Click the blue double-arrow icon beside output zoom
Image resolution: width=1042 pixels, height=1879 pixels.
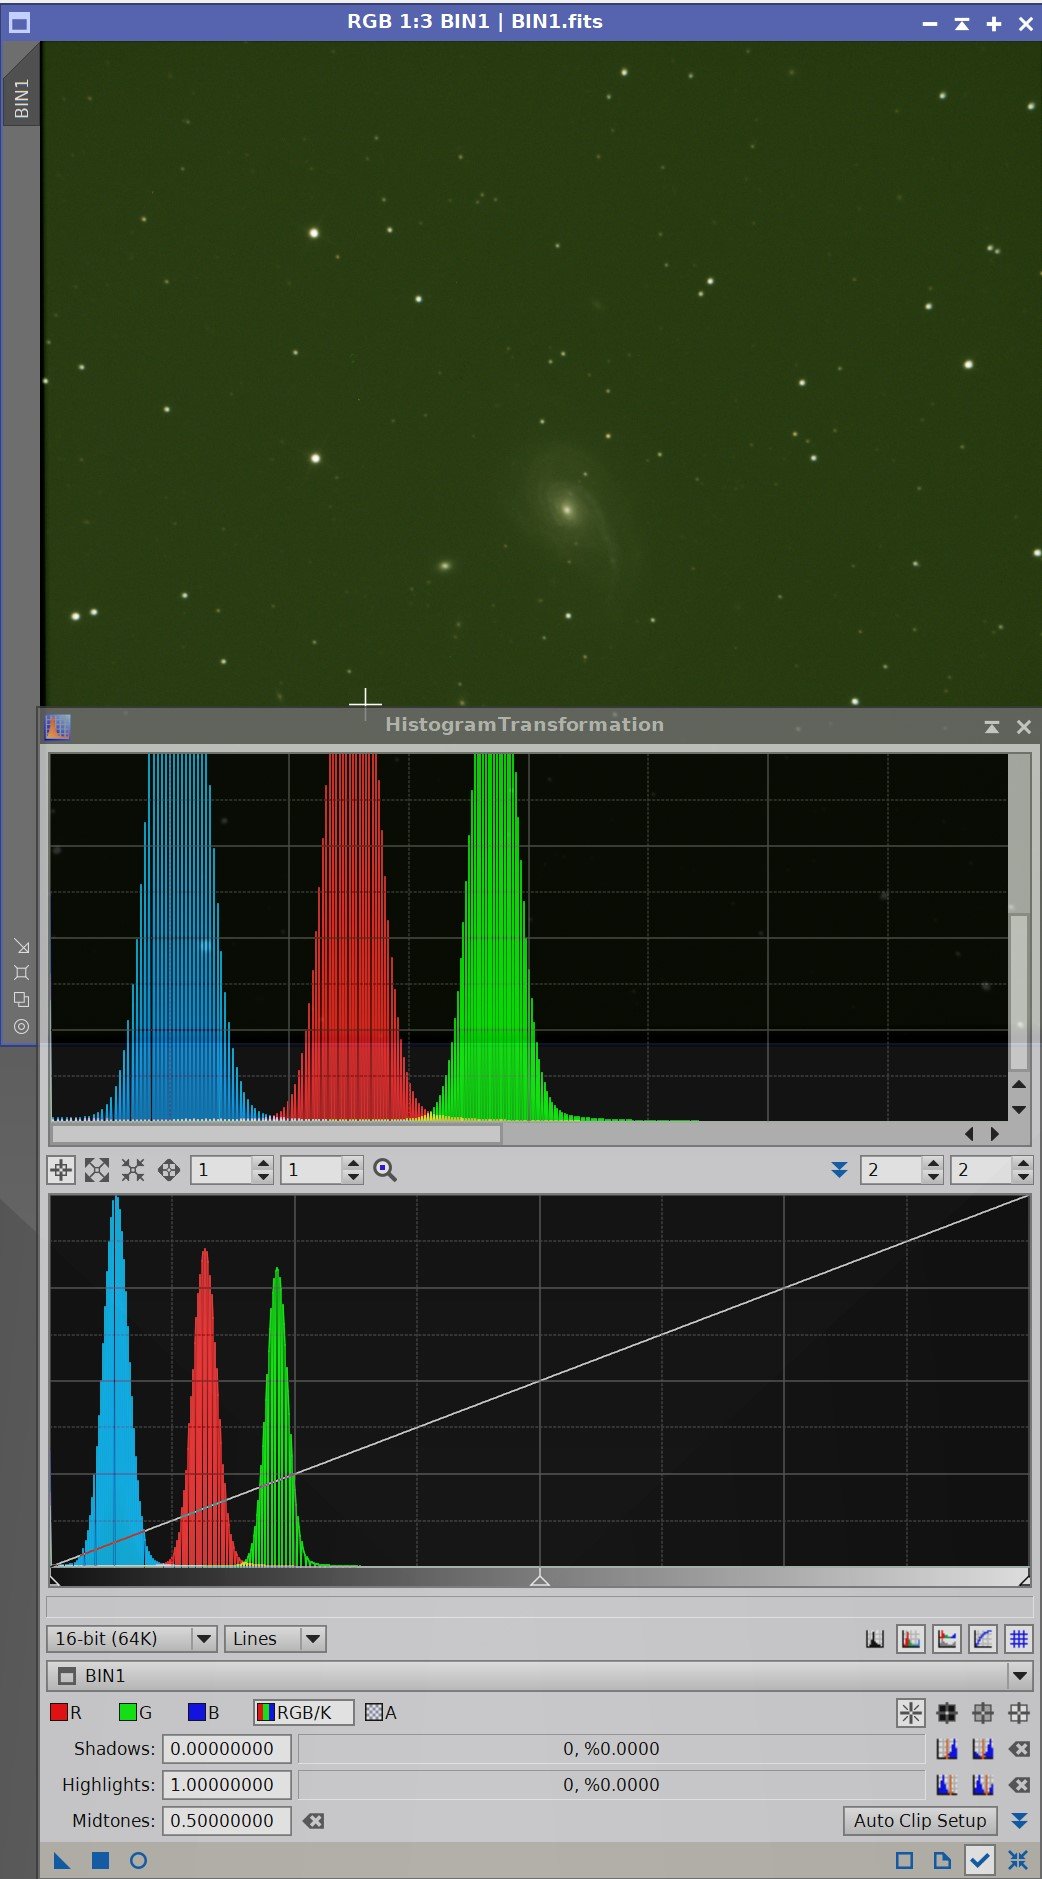pyautogui.click(x=839, y=1170)
